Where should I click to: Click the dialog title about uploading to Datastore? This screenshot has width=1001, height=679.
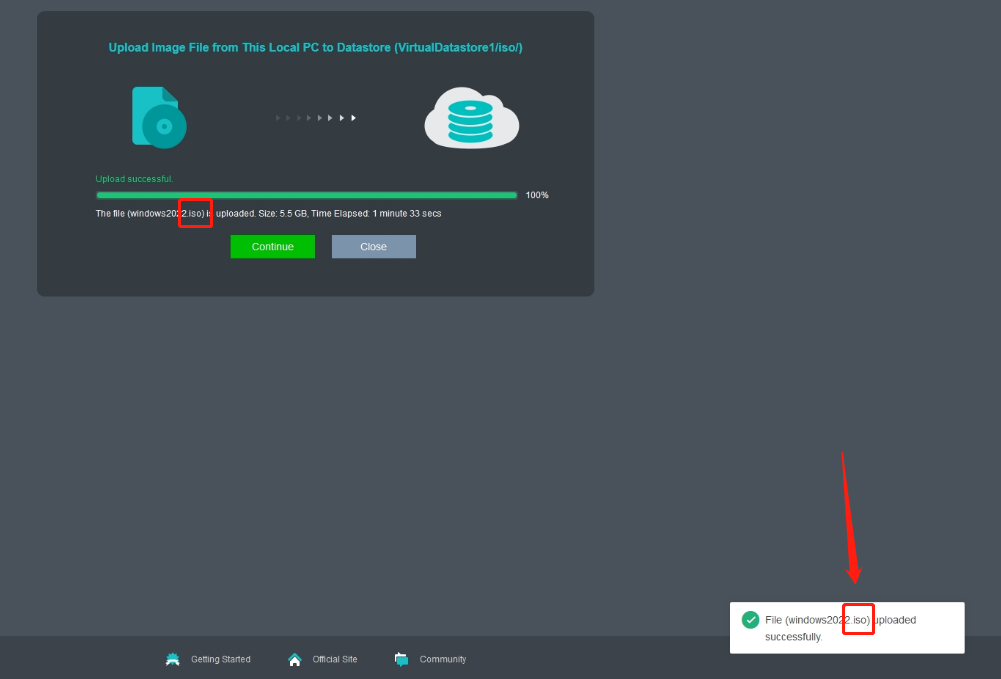click(315, 47)
